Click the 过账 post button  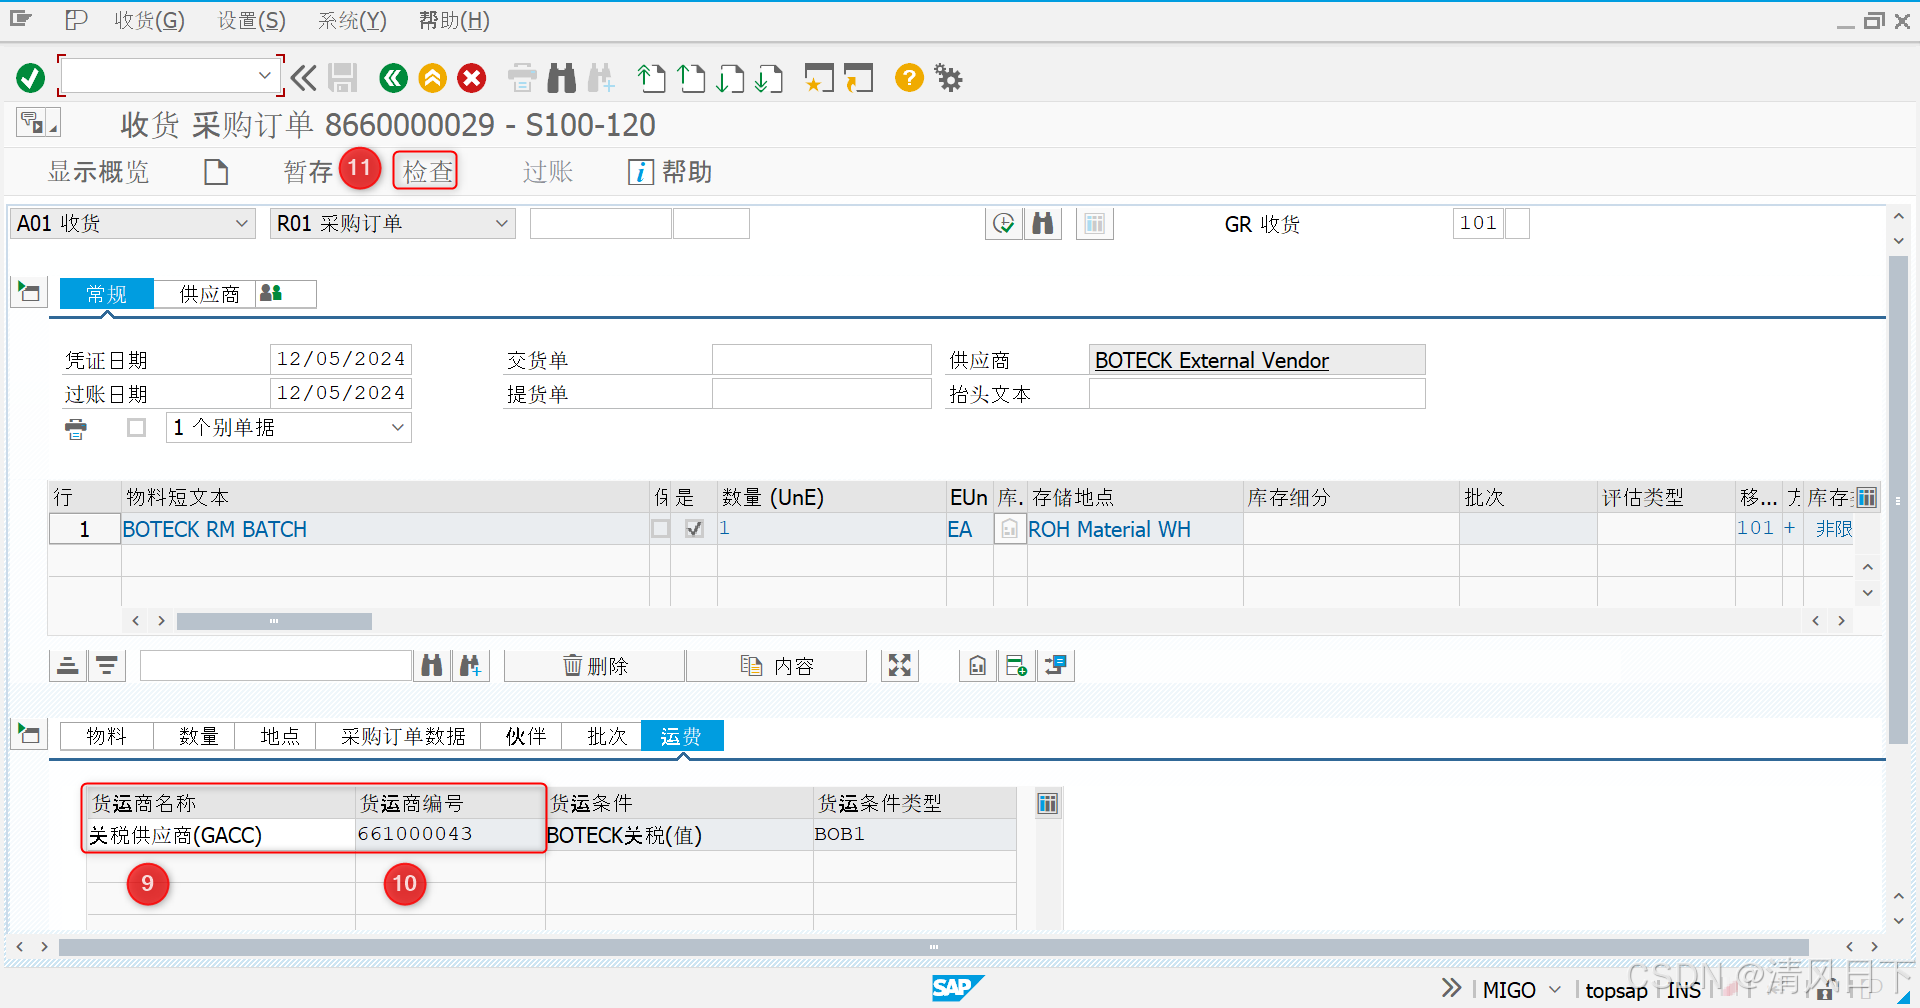coord(547,172)
